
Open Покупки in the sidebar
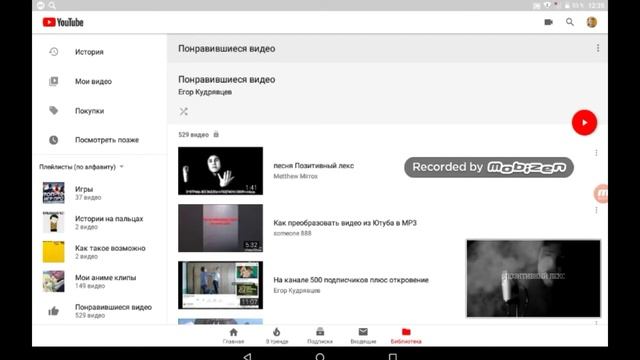click(100, 111)
